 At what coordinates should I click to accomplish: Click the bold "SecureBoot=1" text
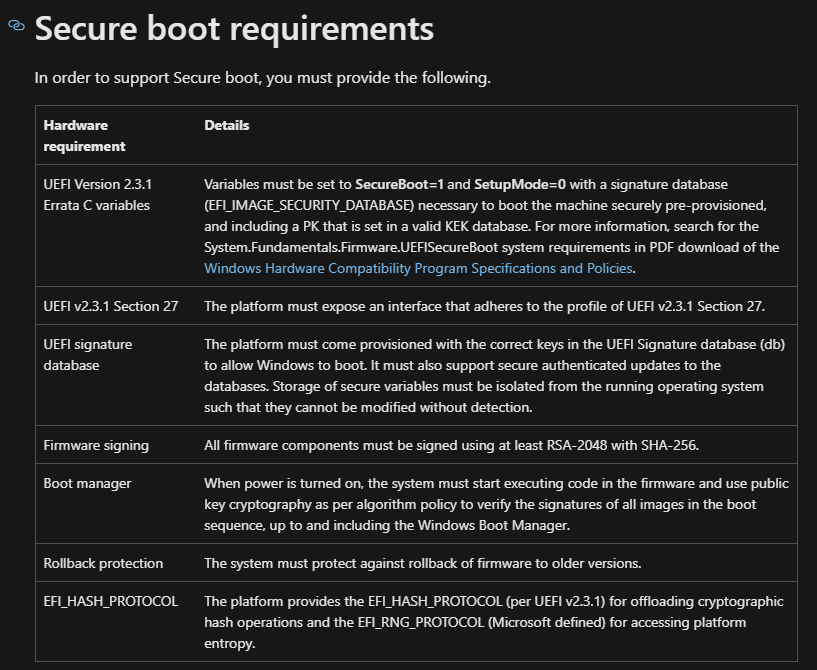399,184
